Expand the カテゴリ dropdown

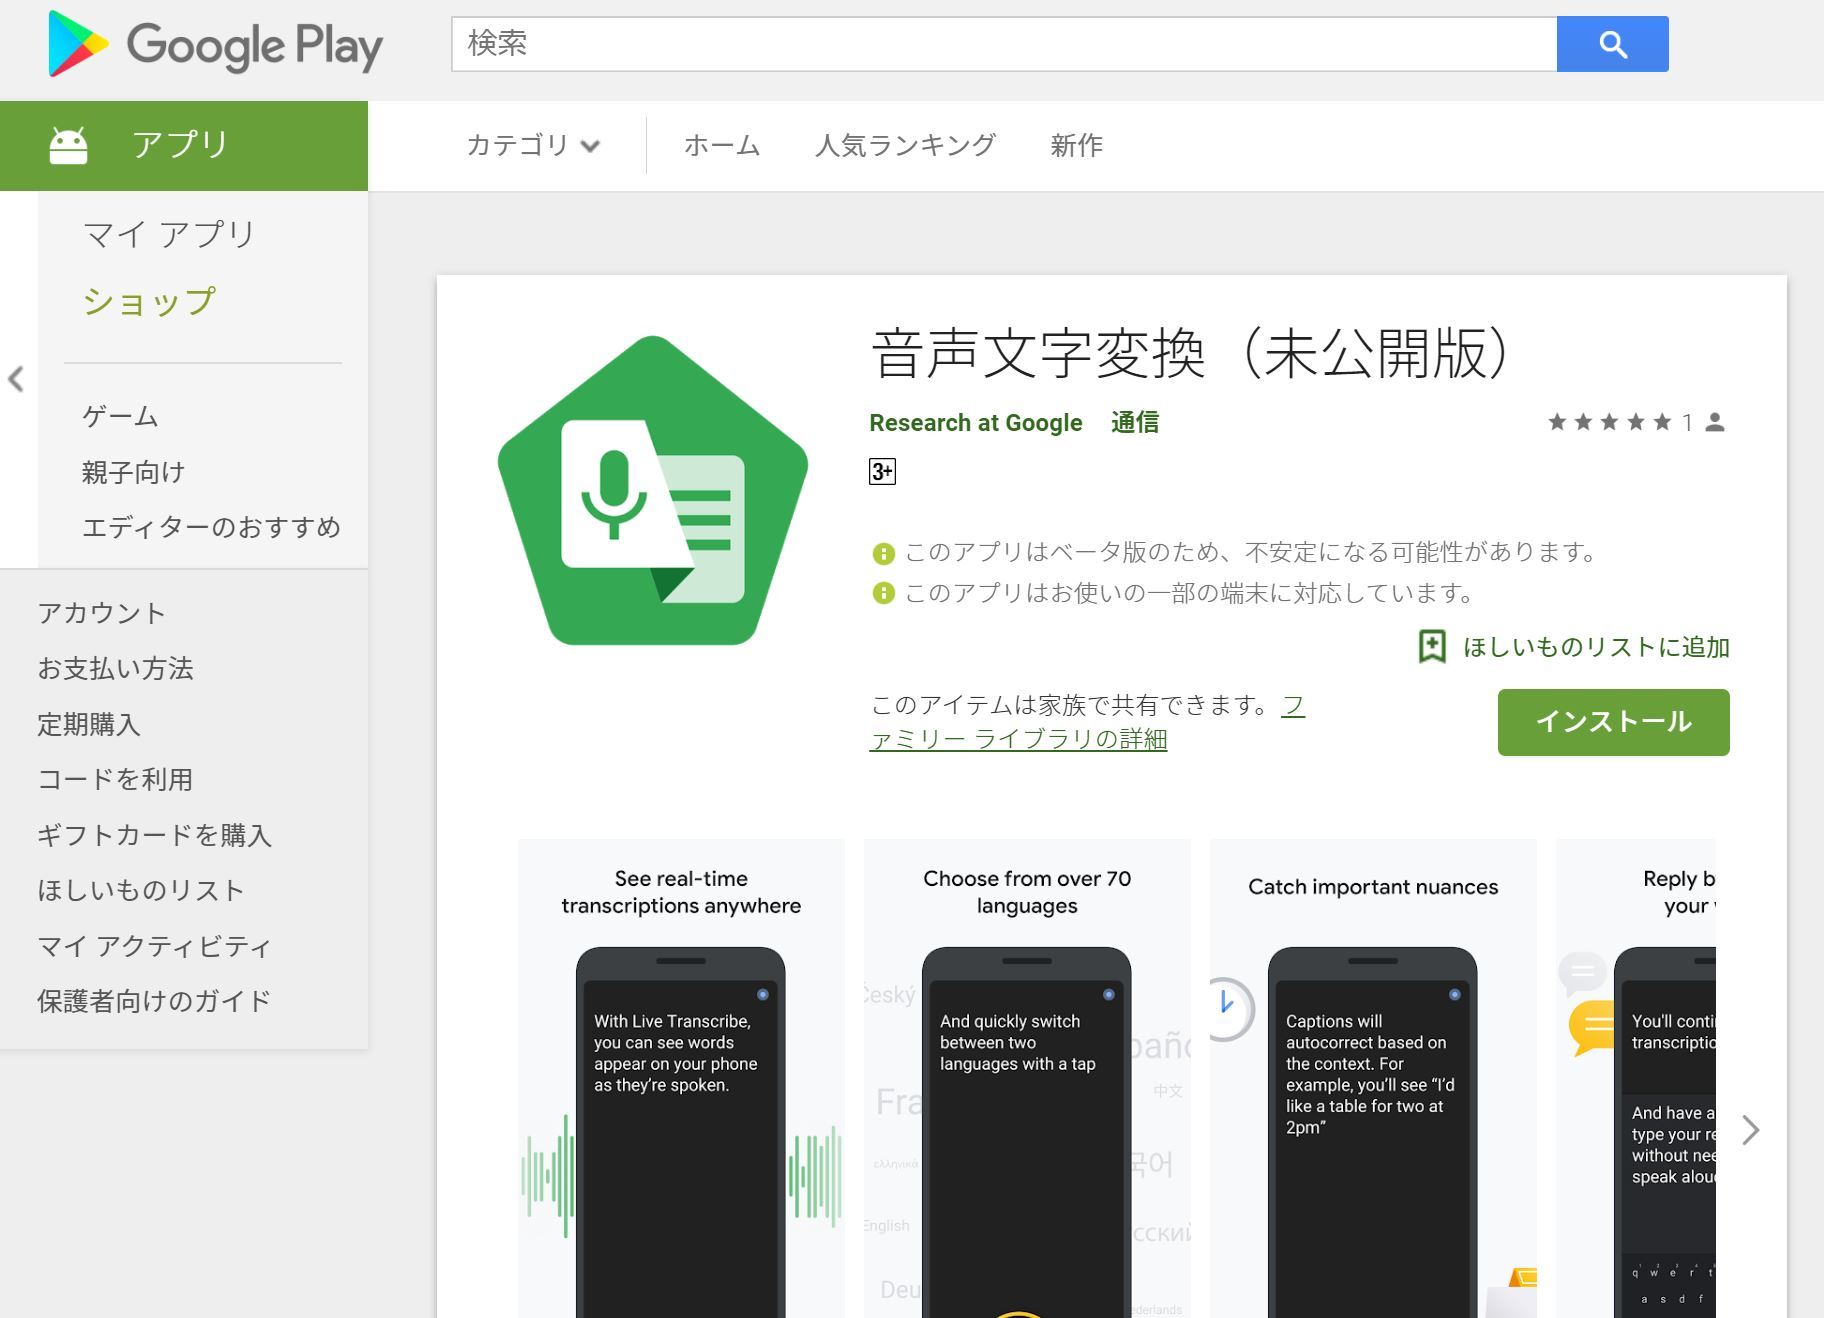pos(533,145)
